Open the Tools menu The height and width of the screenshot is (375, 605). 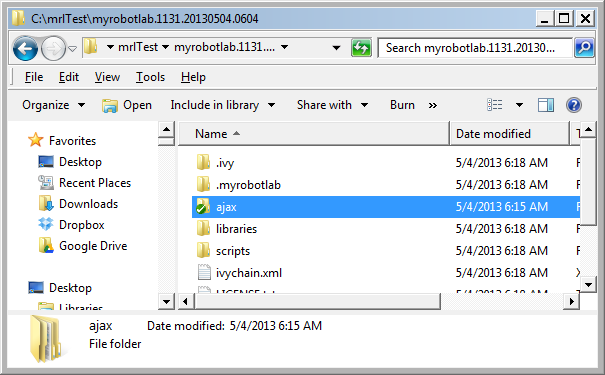pyautogui.click(x=150, y=77)
